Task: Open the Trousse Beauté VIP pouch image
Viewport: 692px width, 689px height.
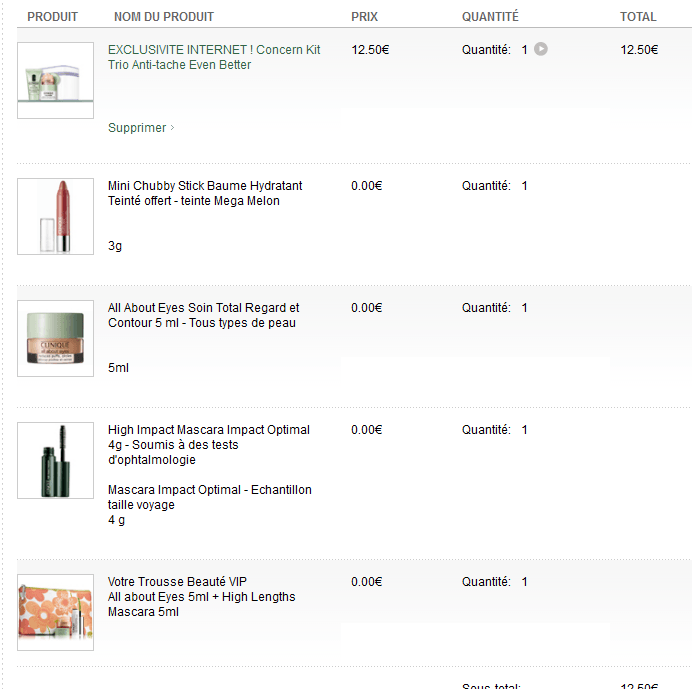Action: pyautogui.click(x=55, y=612)
